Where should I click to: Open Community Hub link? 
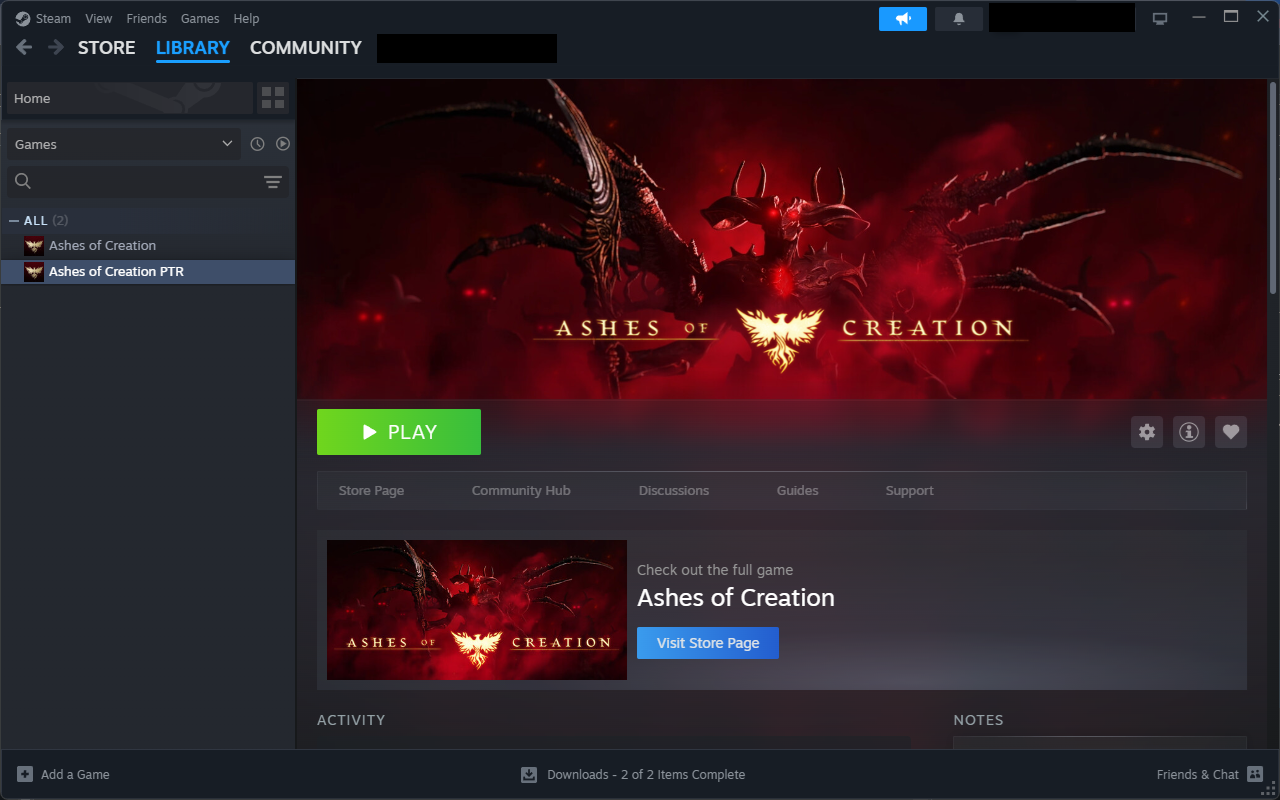[x=521, y=491]
